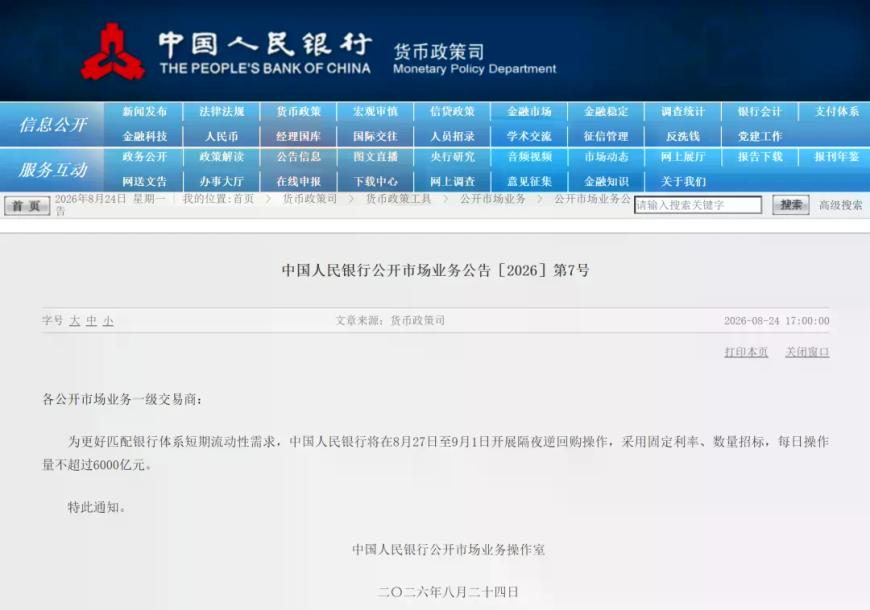Screen dimensions: 870x610
Task: Select 经理国库 in navigation
Action: 299,136
